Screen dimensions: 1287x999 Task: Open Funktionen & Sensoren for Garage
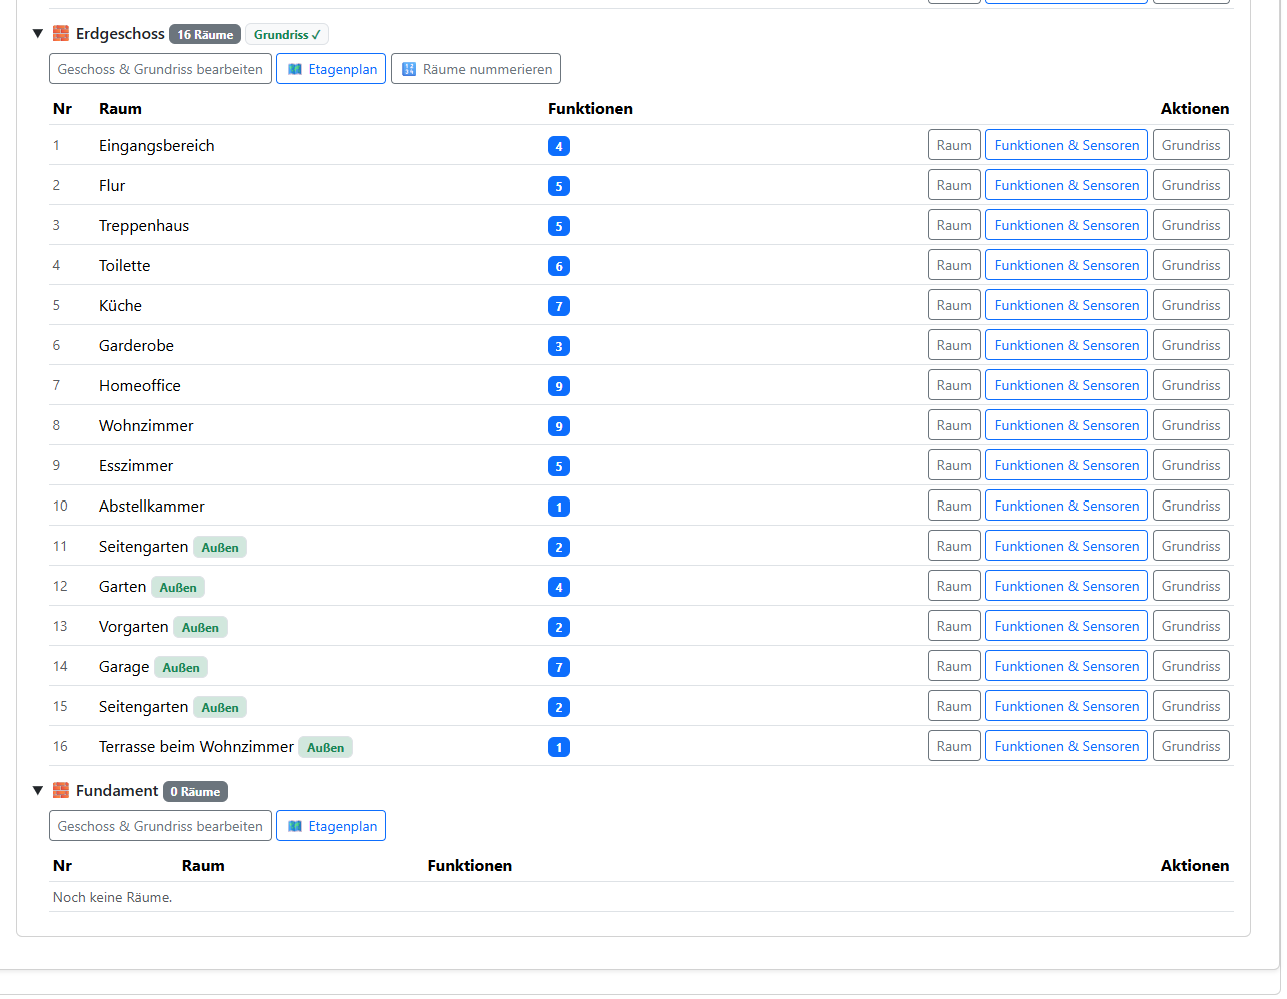[1066, 666]
